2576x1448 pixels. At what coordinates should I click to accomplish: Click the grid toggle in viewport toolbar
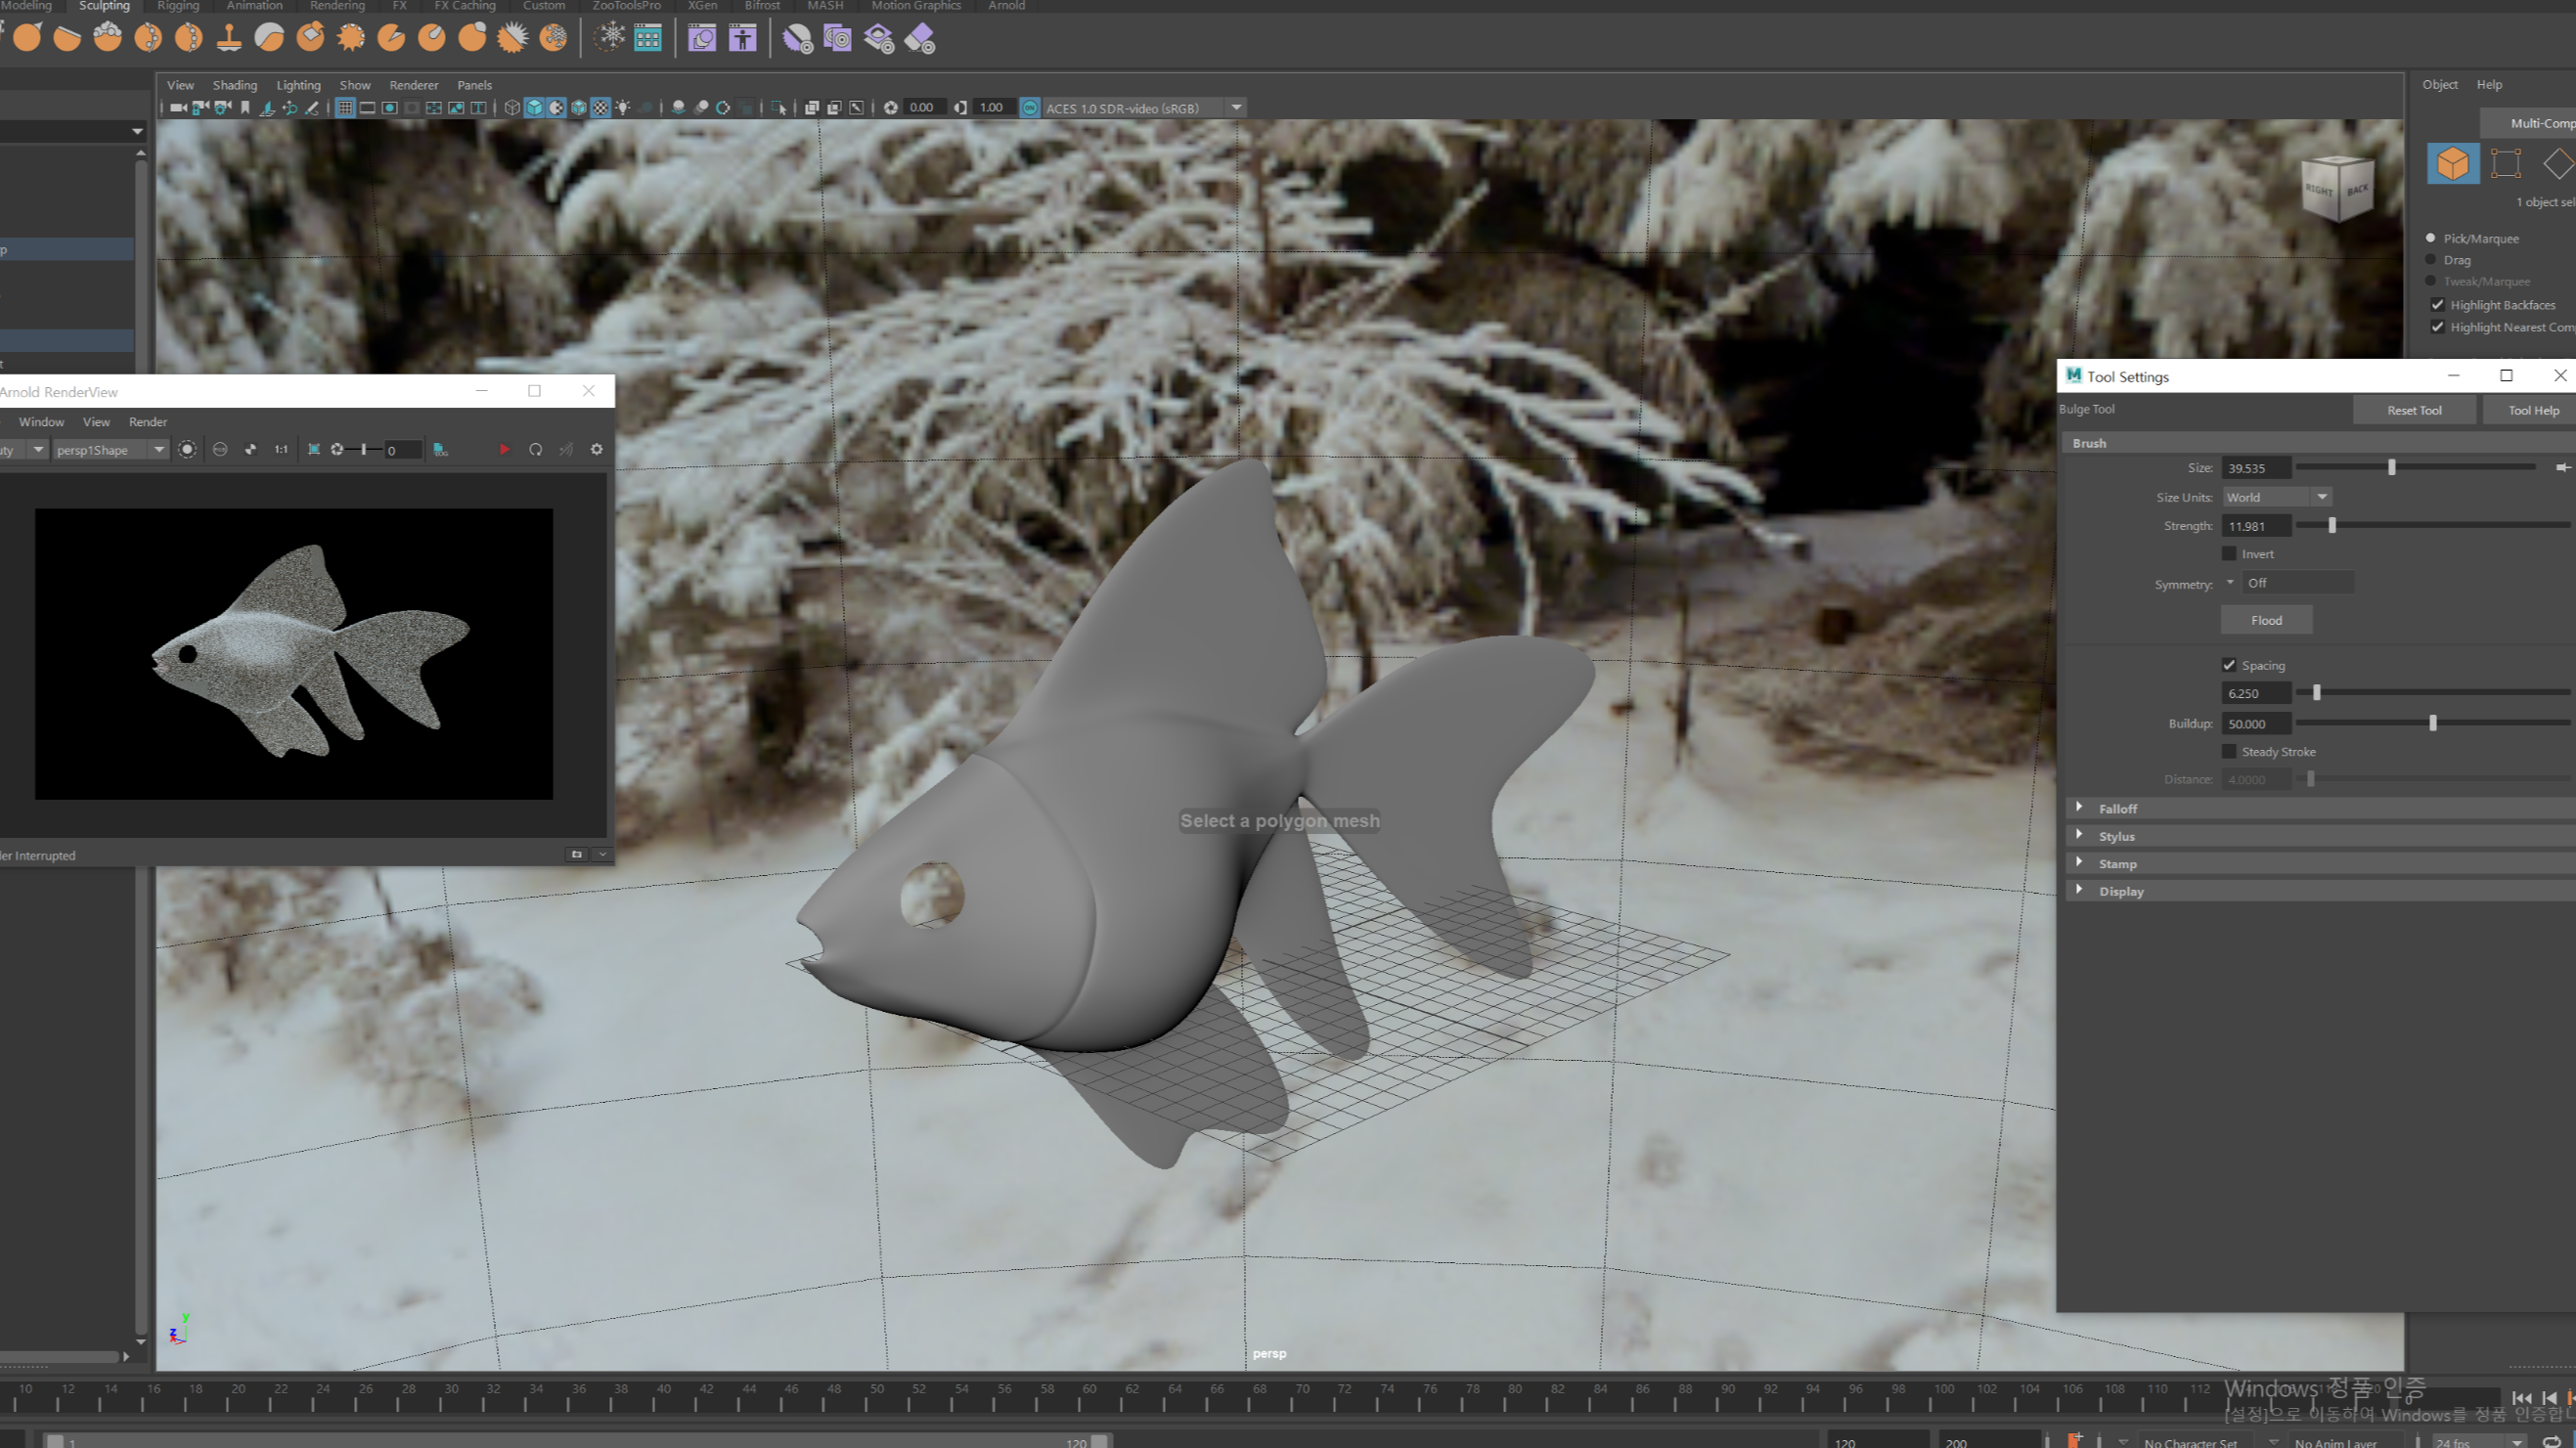click(x=344, y=108)
